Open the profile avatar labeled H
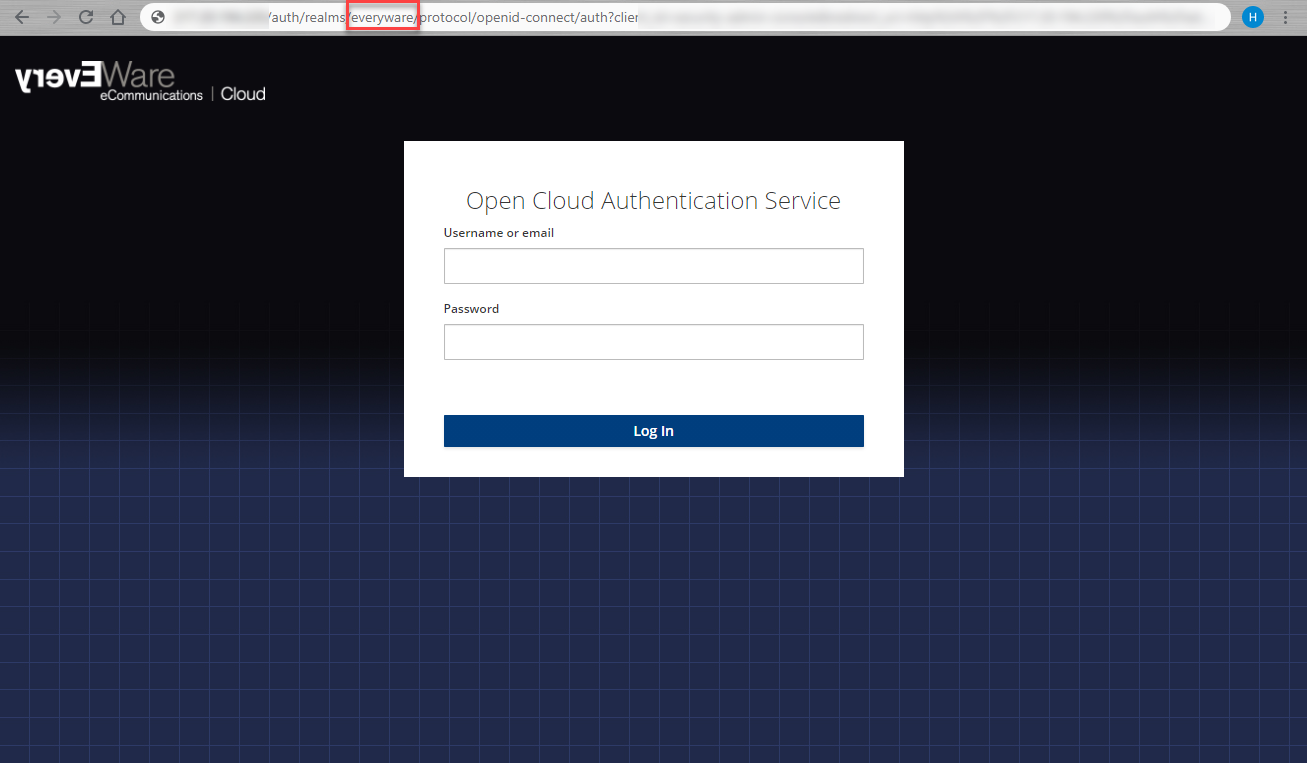Screen dimensions: 1307x763 tap(1252, 17)
